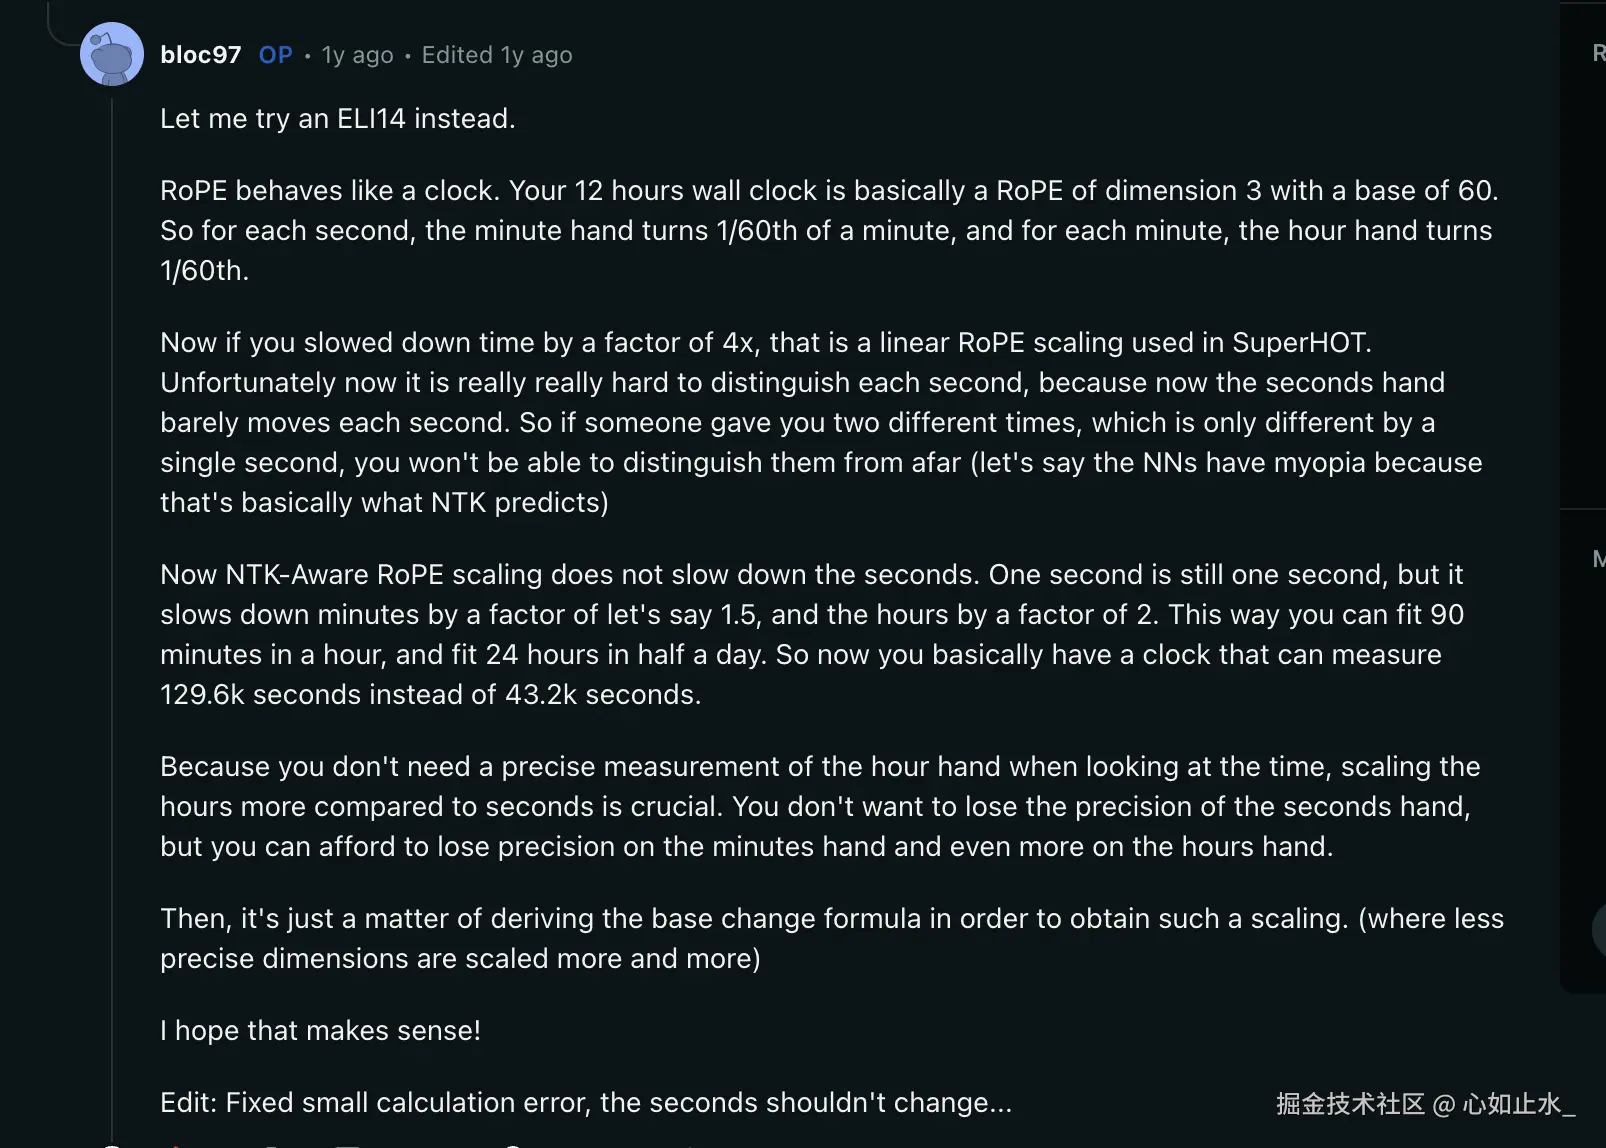Click the paragraph starting "Now if you slowed down"
The width and height of the screenshot is (1606, 1148).
820,422
